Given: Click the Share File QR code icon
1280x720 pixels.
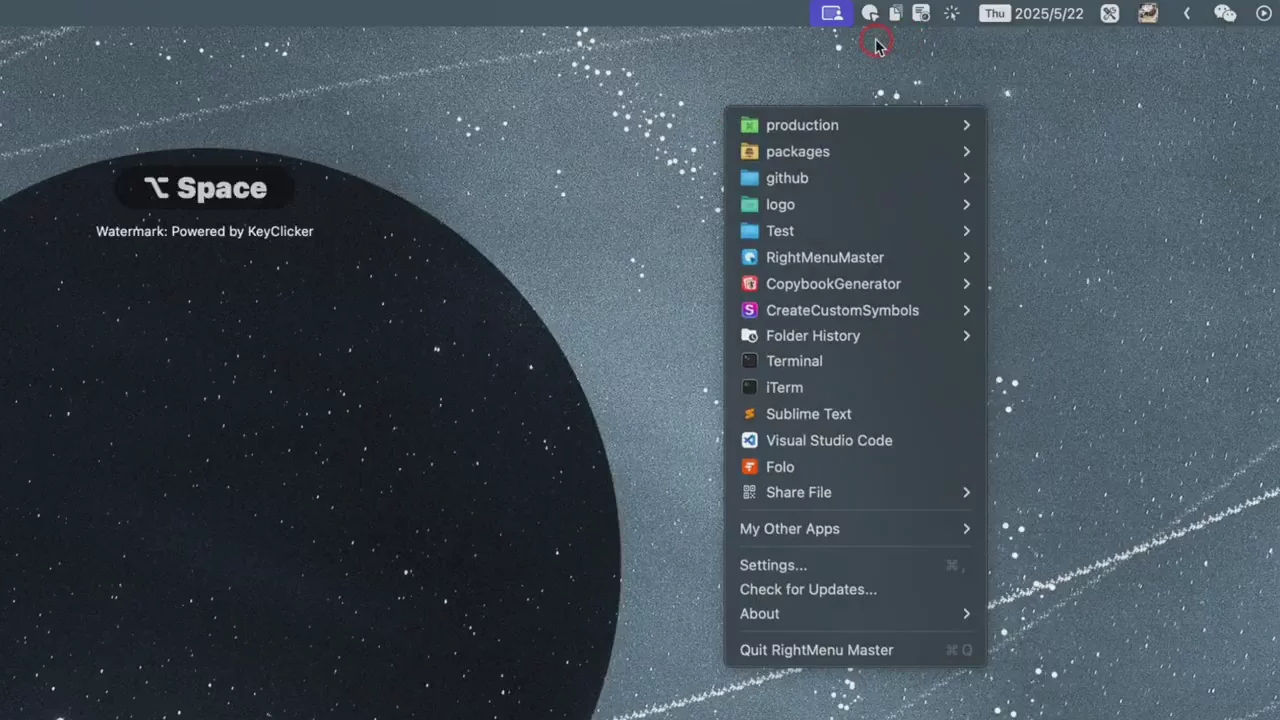Looking at the screenshot, I should click(x=749, y=492).
